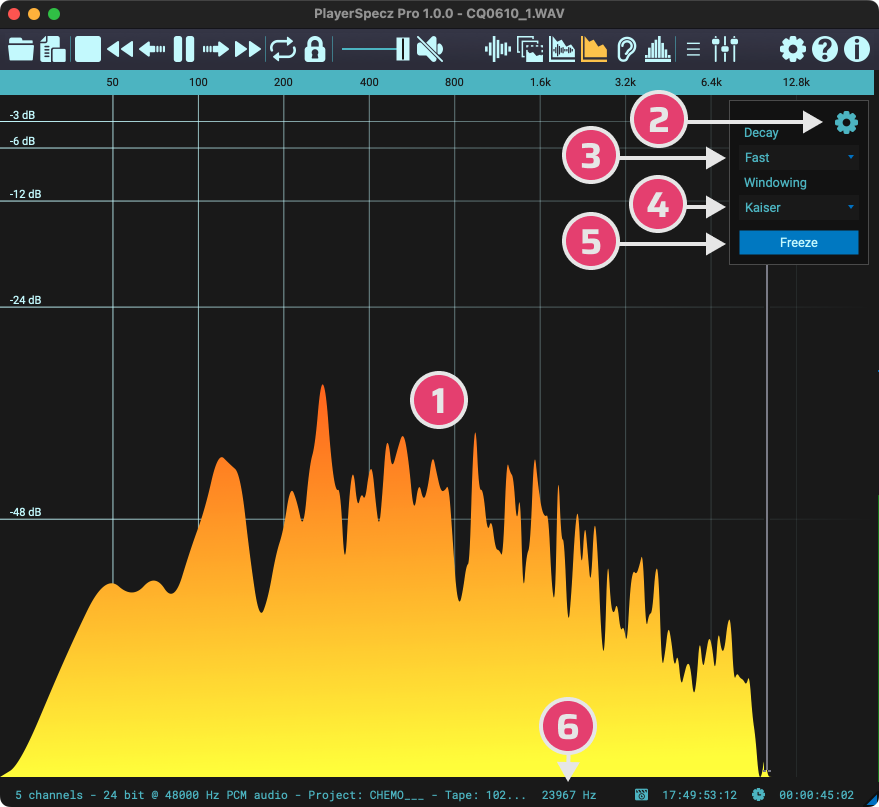Open the histogram bars icon
The width and height of the screenshot is (879, 807).
pyautogui.click(x=656, y=49)
